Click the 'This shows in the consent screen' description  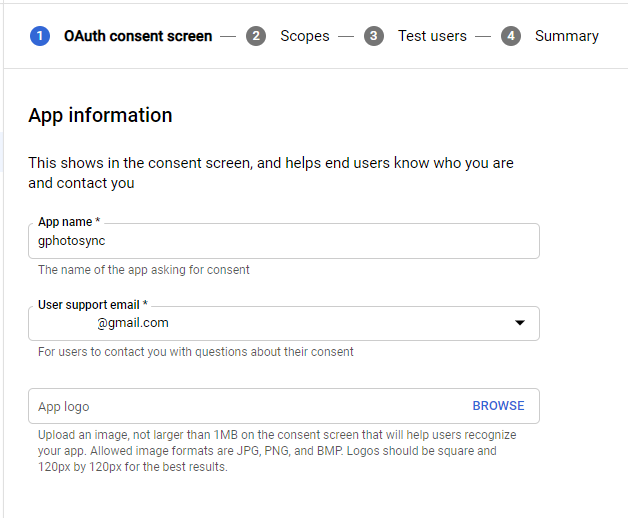point(270,172)
